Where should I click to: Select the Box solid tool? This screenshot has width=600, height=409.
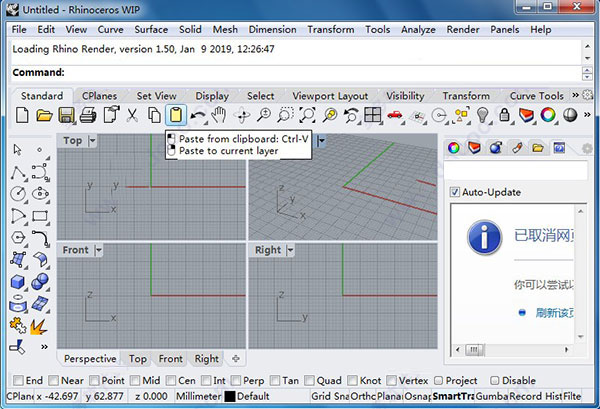(18, 282)
